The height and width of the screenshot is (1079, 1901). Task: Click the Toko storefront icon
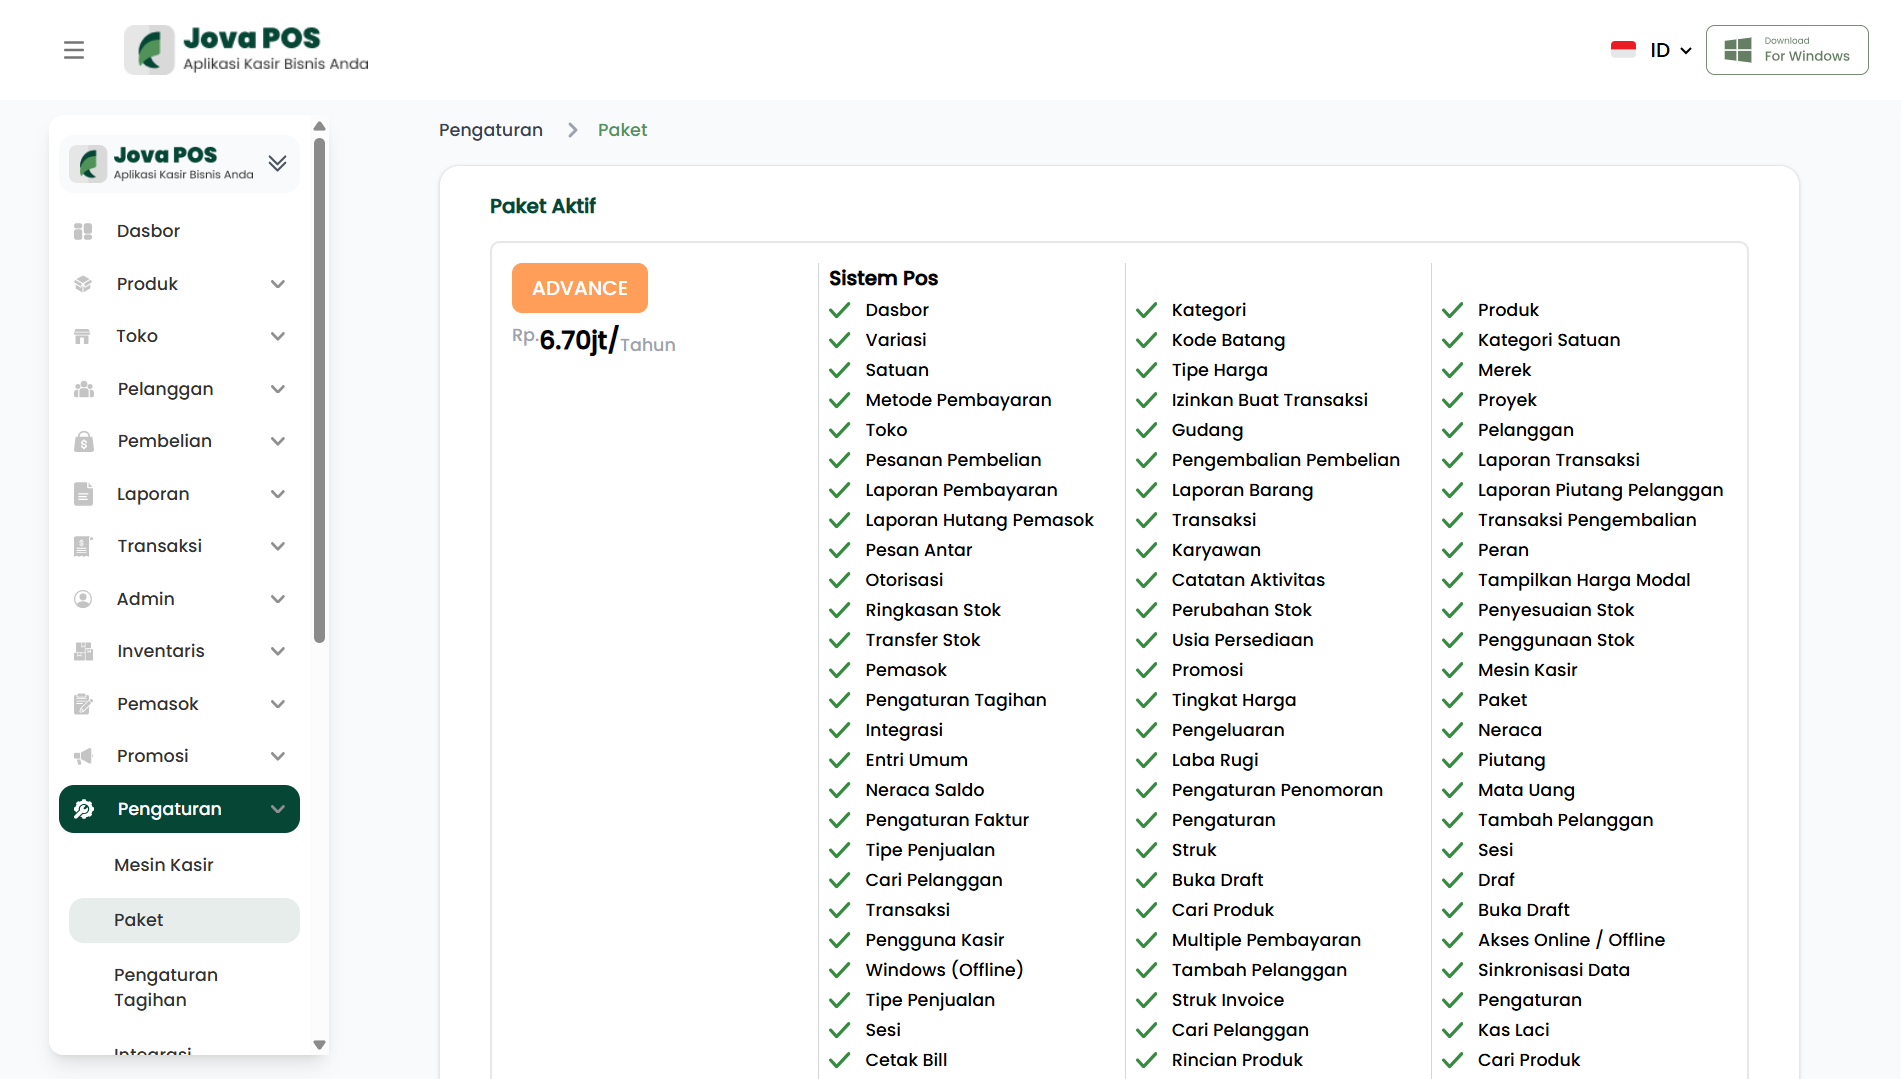point(83,336)
